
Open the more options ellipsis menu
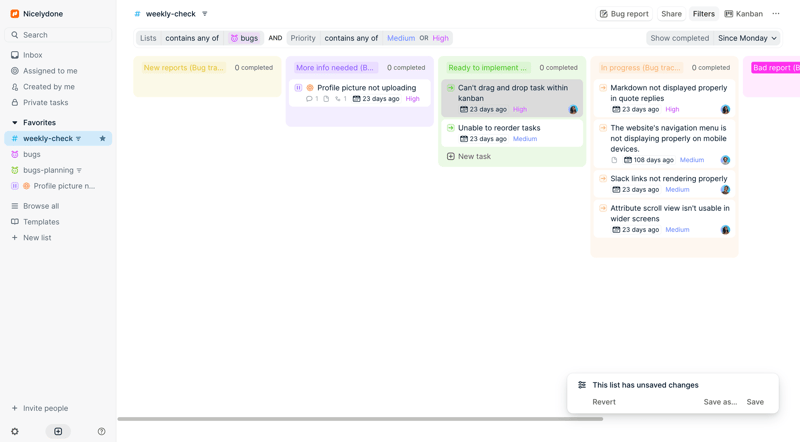click(776, 14)
